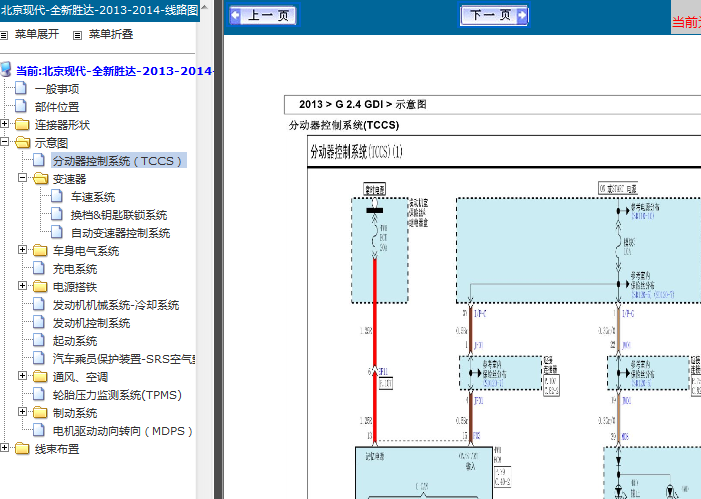The width and height of the screenshot is (701, 499).
Task: Click page icon beside 分动器控制系统（TCCS）
Action: [39, 160]
